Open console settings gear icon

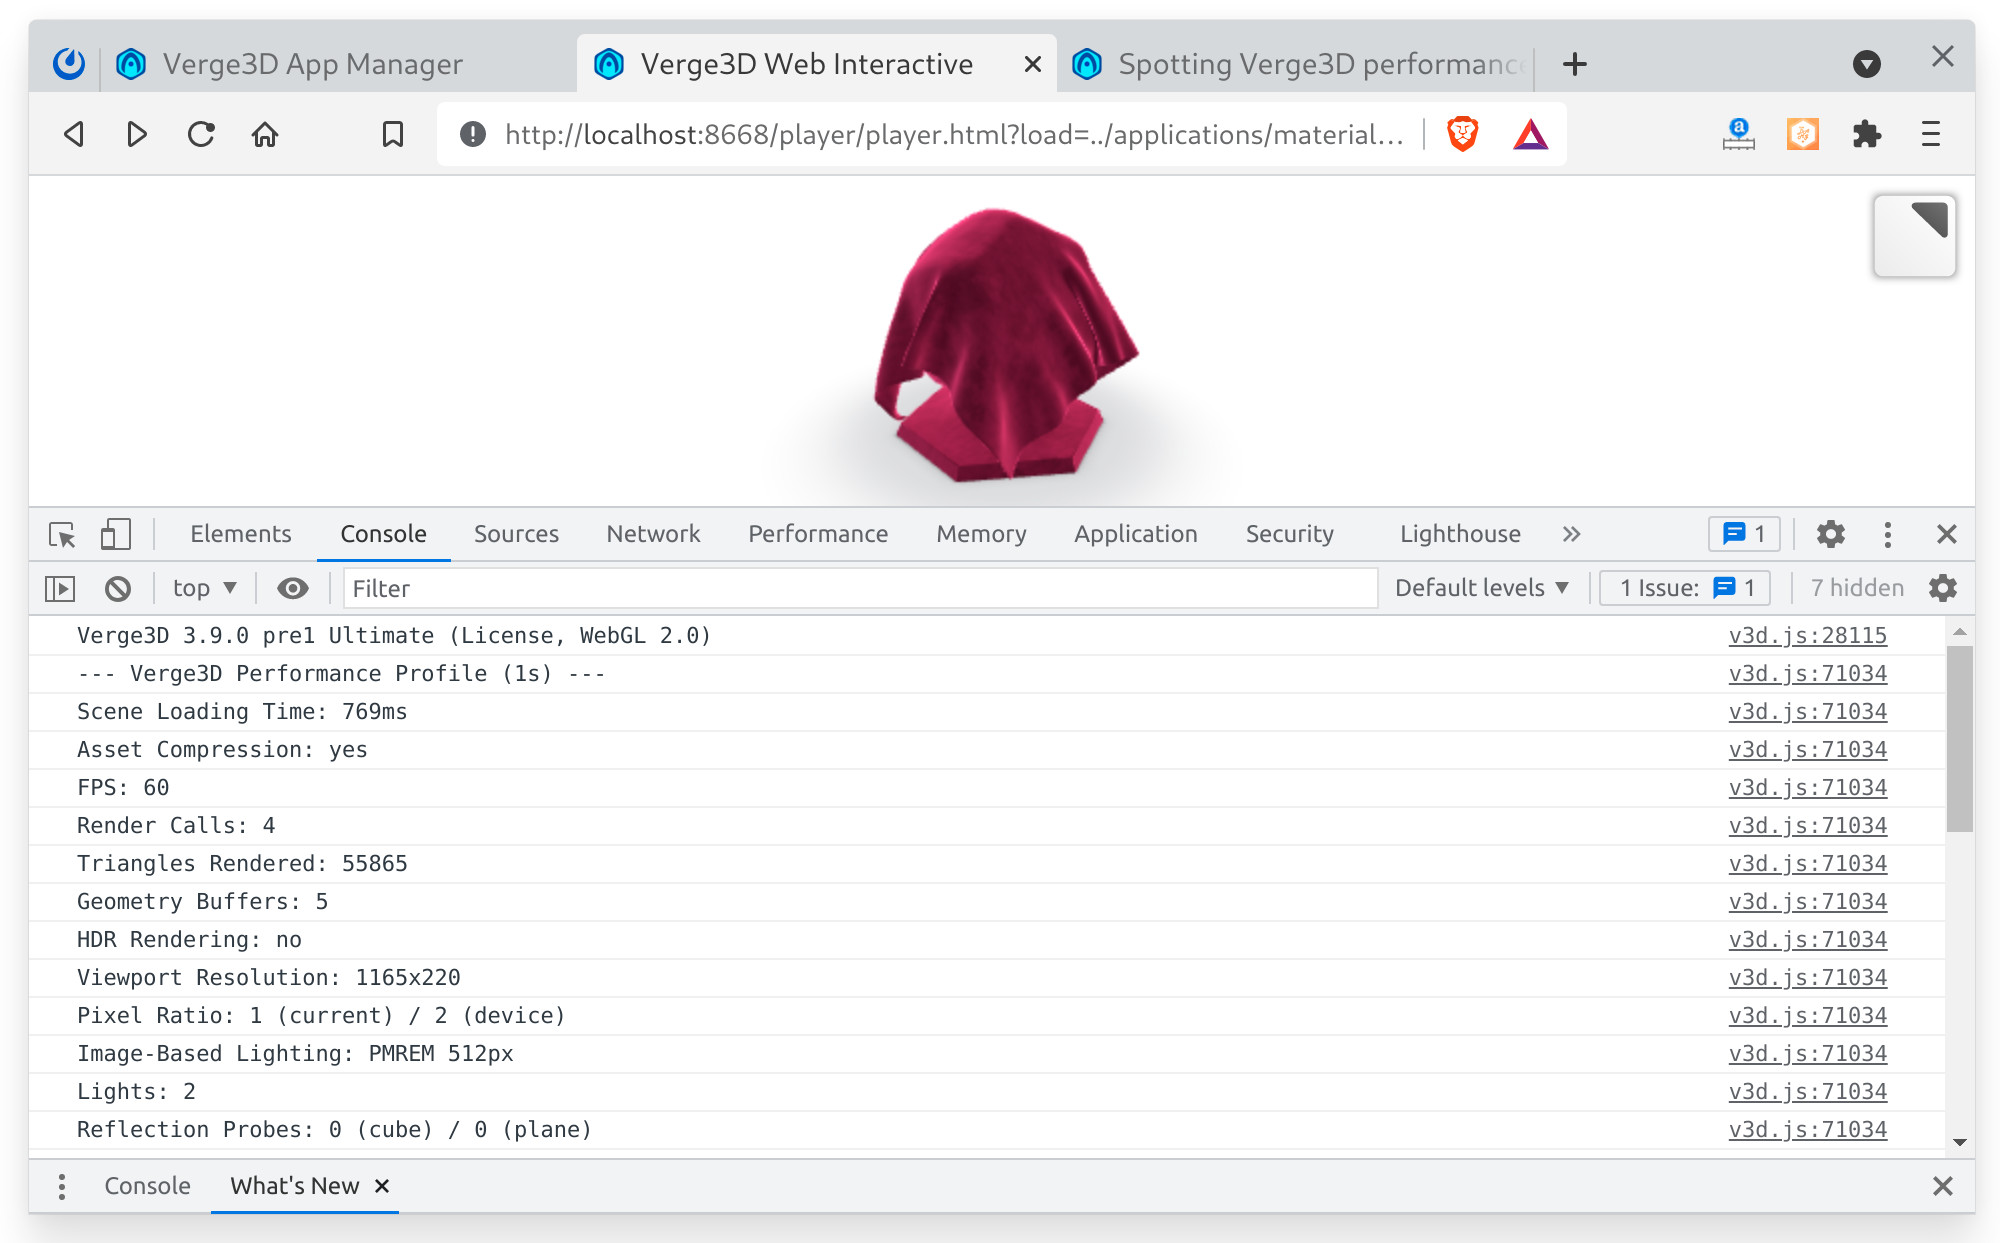(1942, 588)
